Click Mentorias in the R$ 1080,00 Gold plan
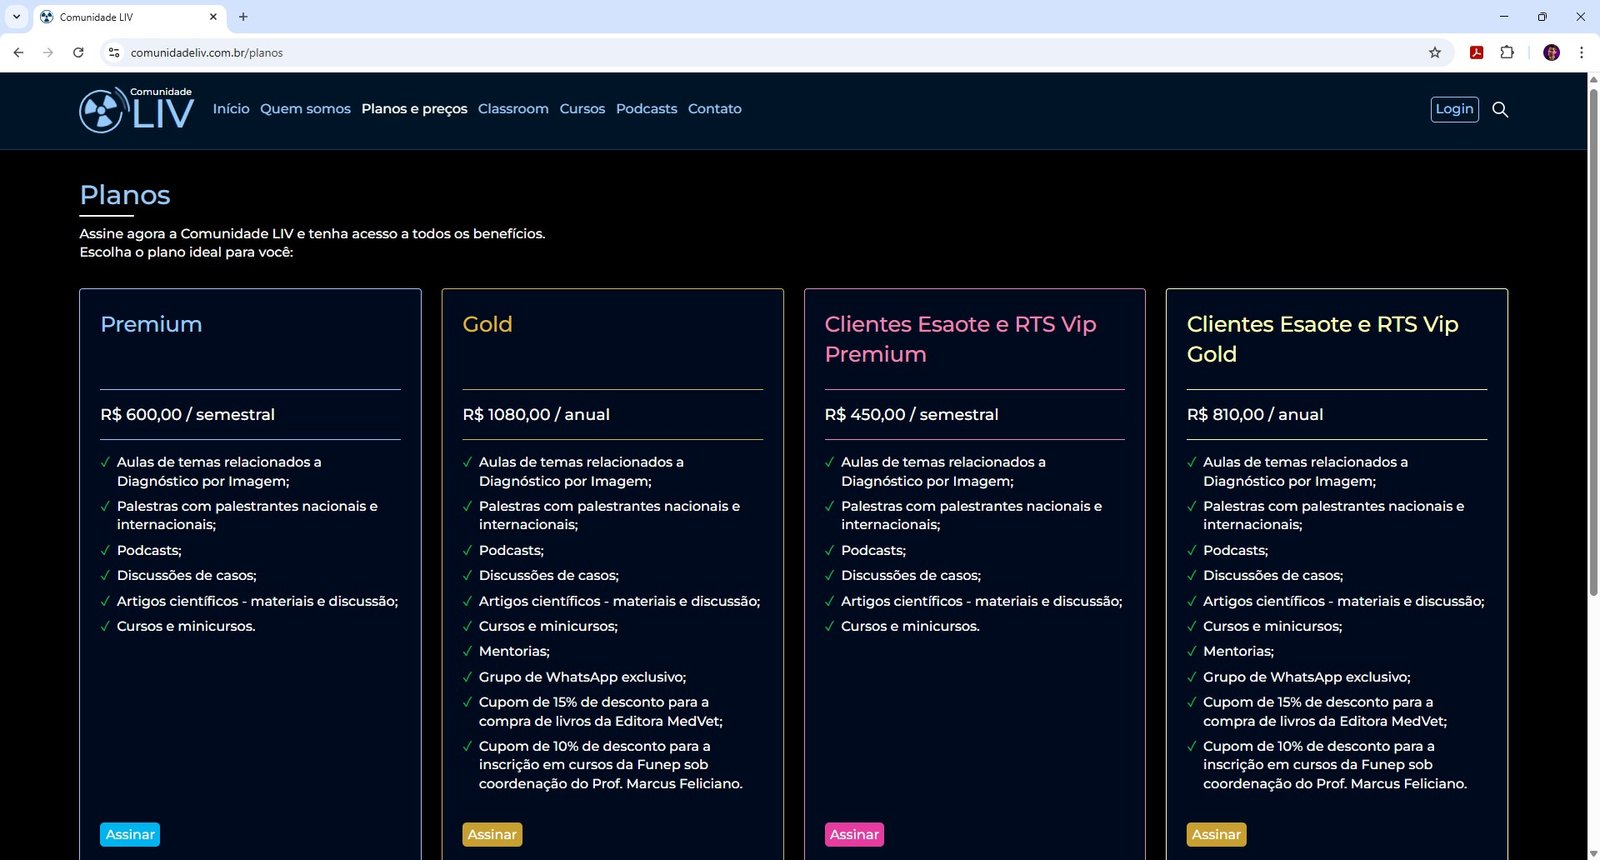This screenshot has height=860, width=1600. pyautogui.click(x=514, y=651)
